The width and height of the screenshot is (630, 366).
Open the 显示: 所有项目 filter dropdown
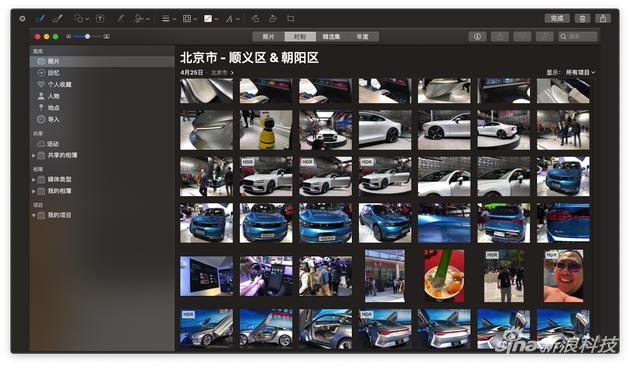click(x=571, y=72)
